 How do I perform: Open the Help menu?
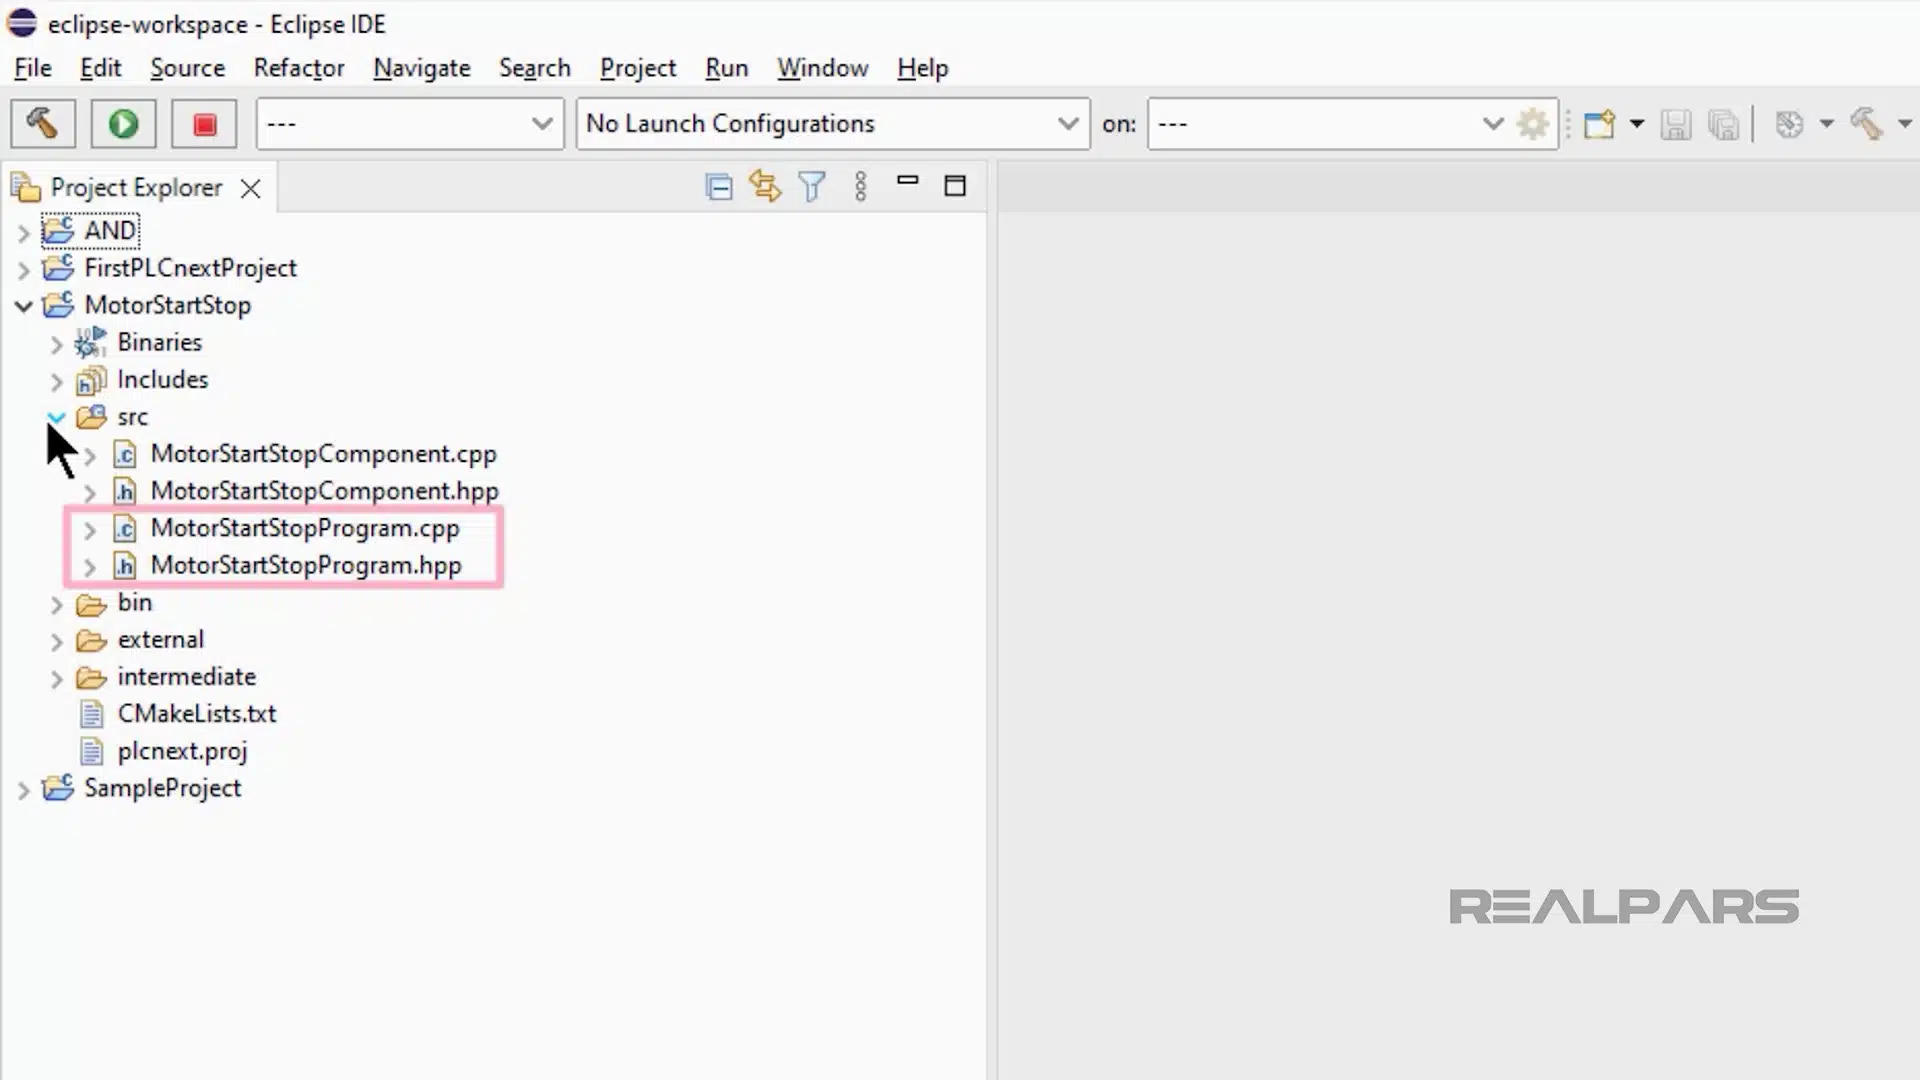pos(922,68)
